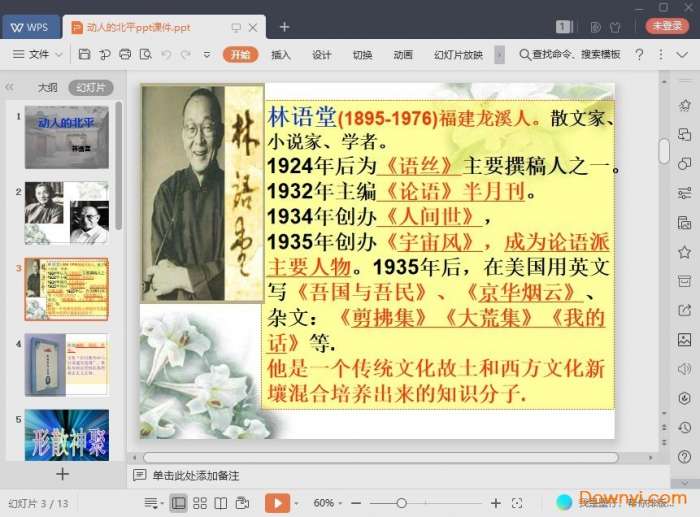The width and height of the screenshot is (700, 517).
Task: Click the 未登录 login button
Action: tap(667, 26)
